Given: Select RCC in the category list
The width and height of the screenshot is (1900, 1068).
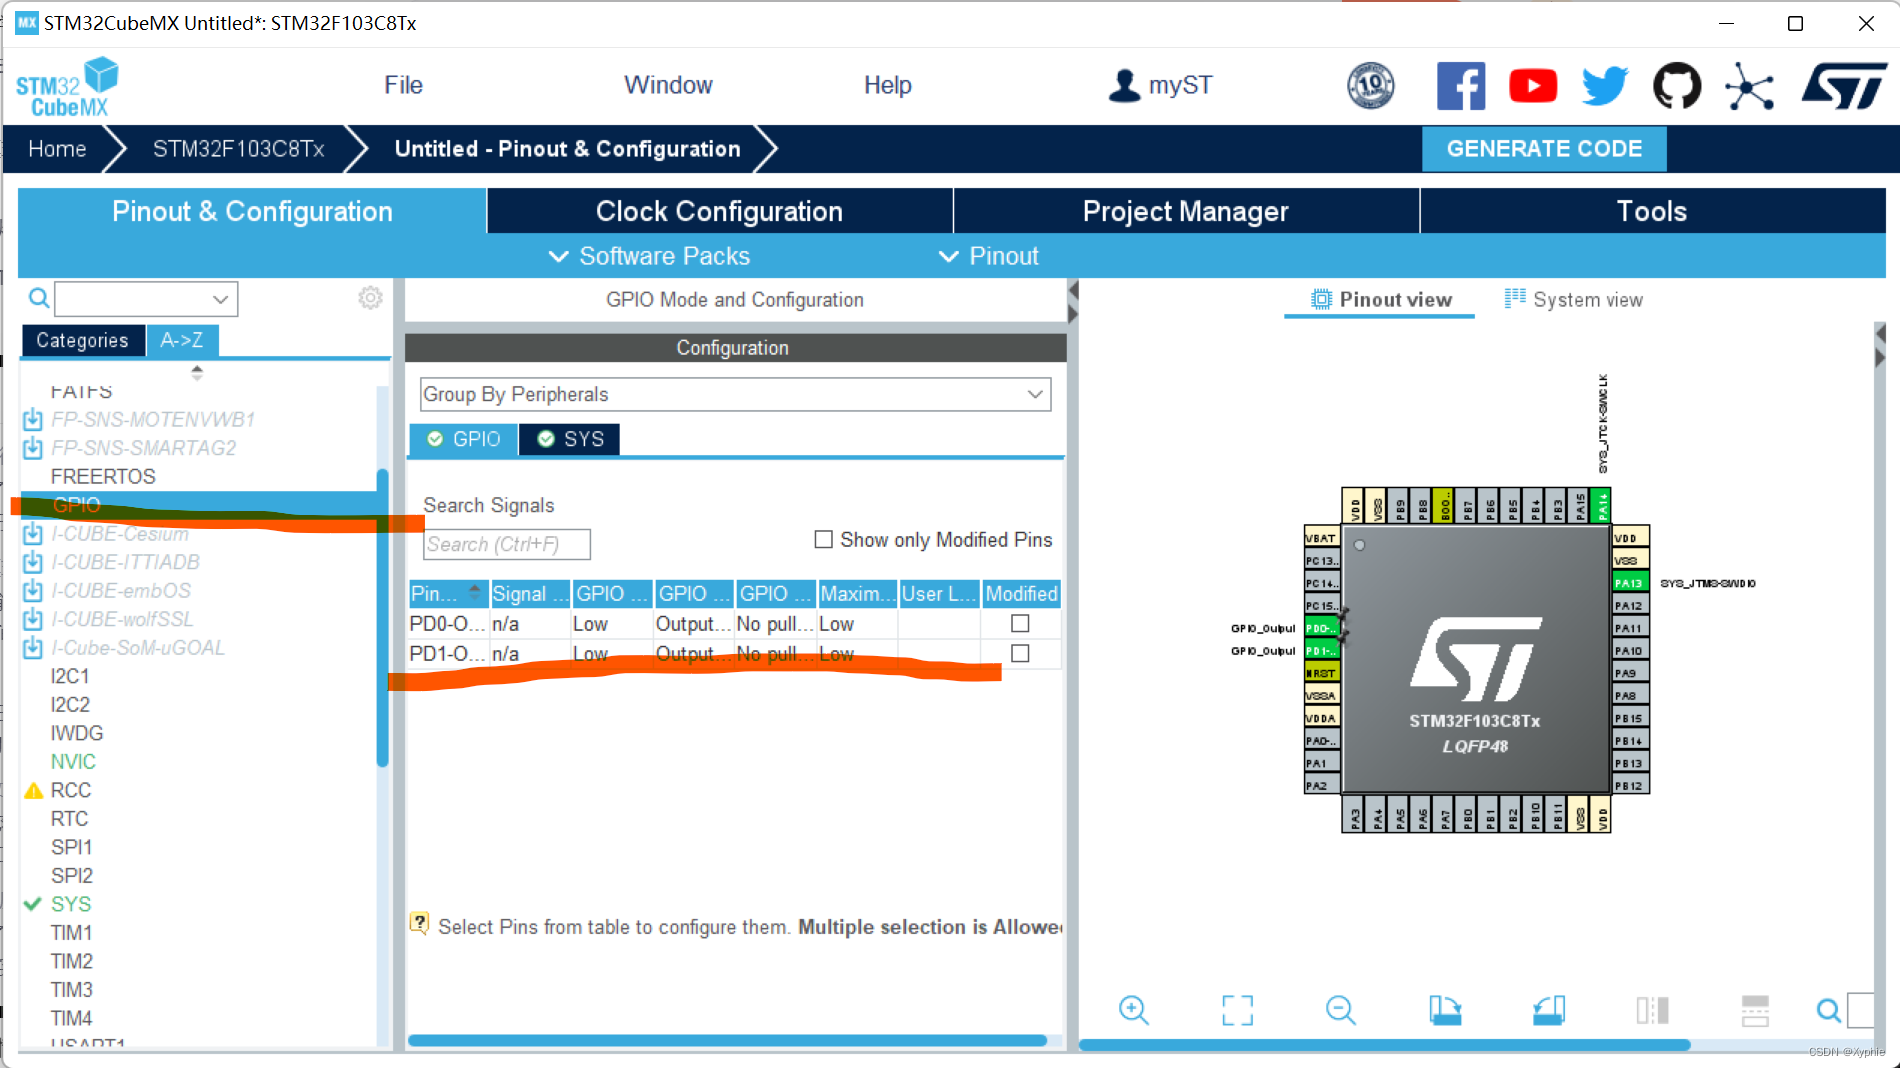Looking at the screenshot, I should point(71,790).
